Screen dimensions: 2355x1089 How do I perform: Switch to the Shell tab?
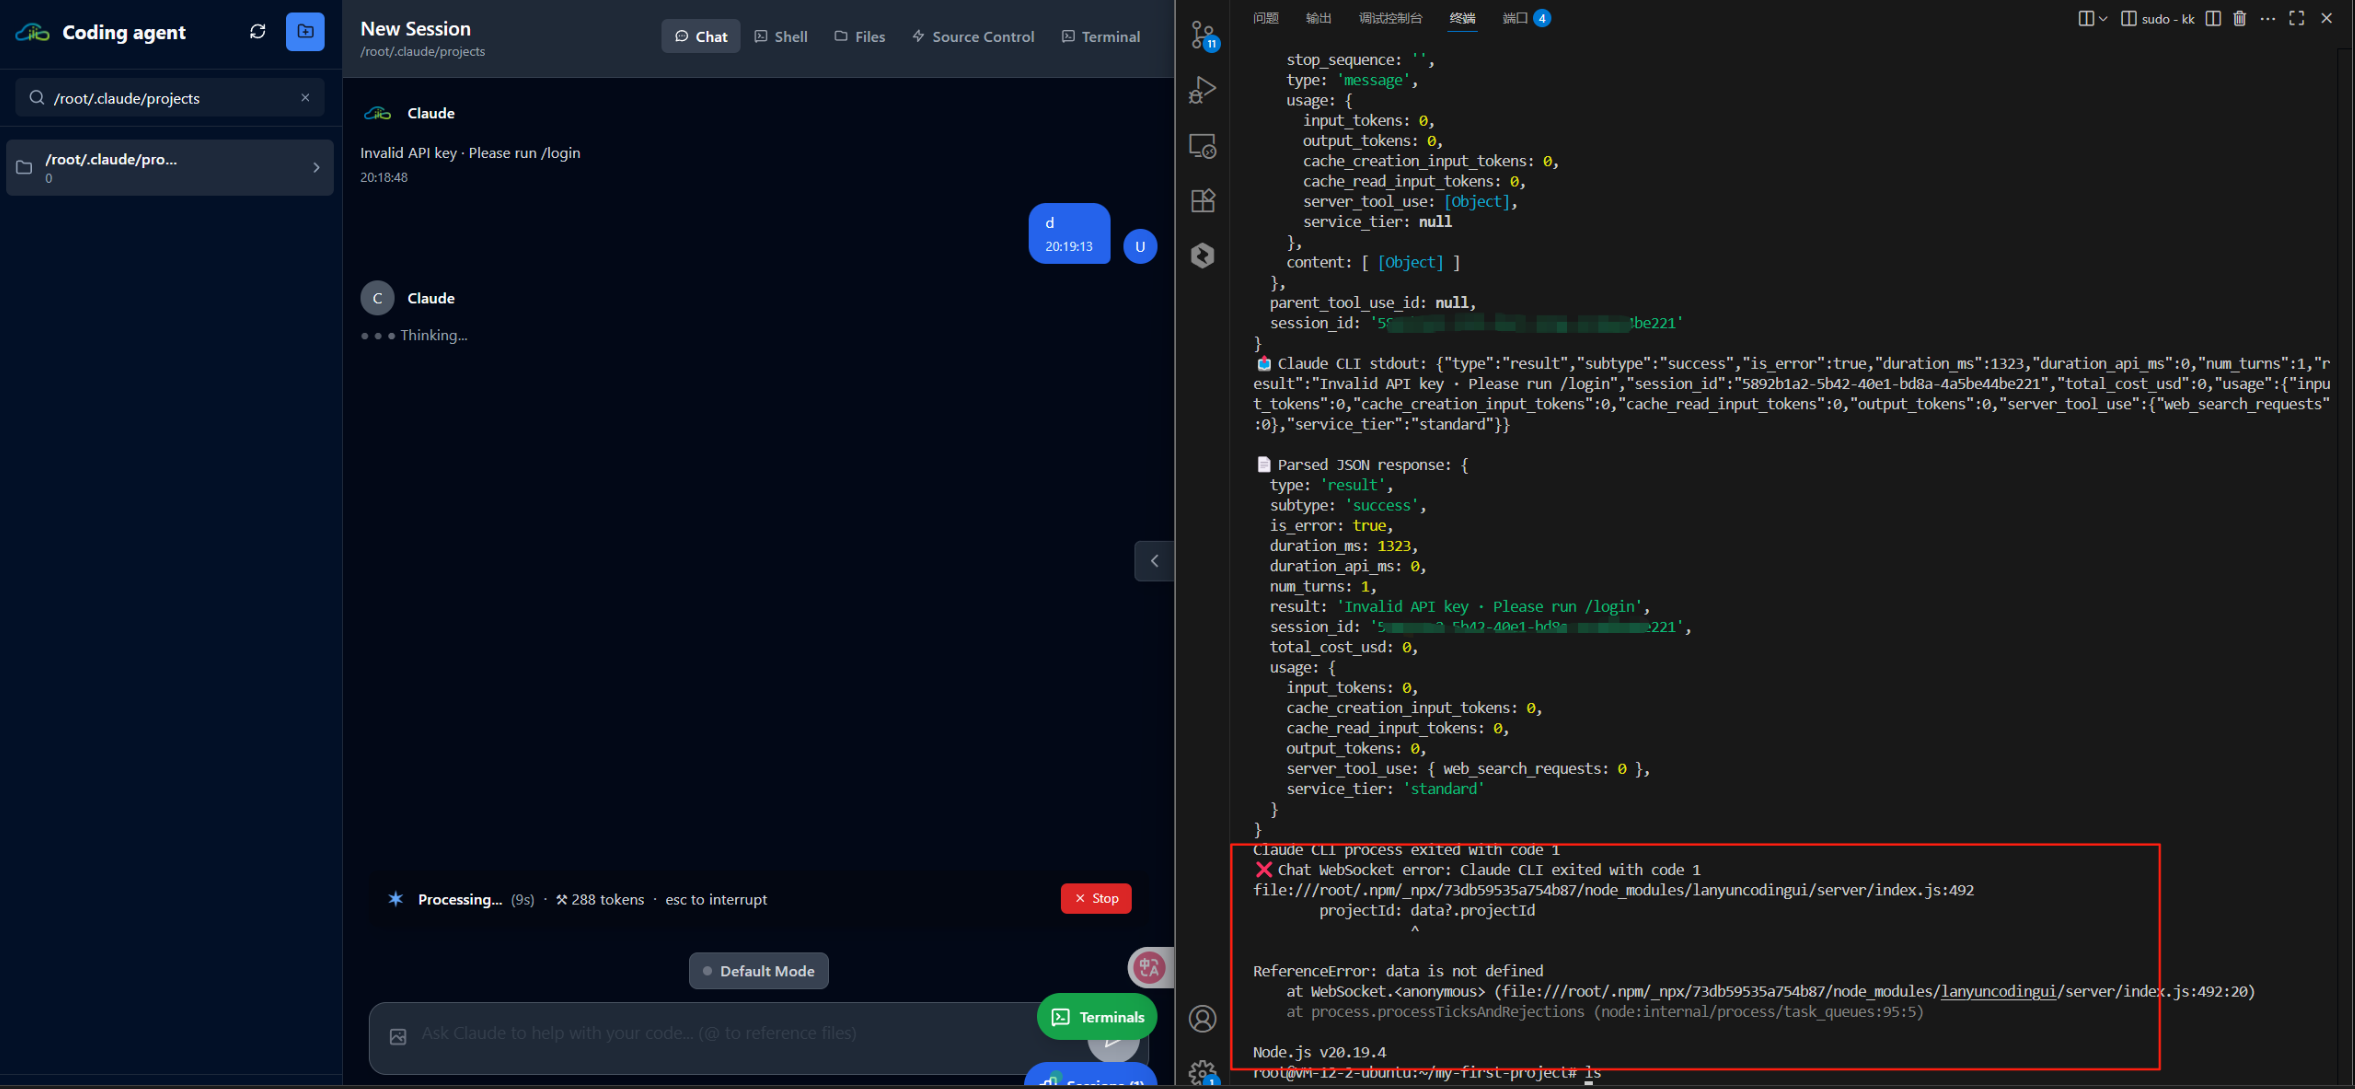coord(781,36)
